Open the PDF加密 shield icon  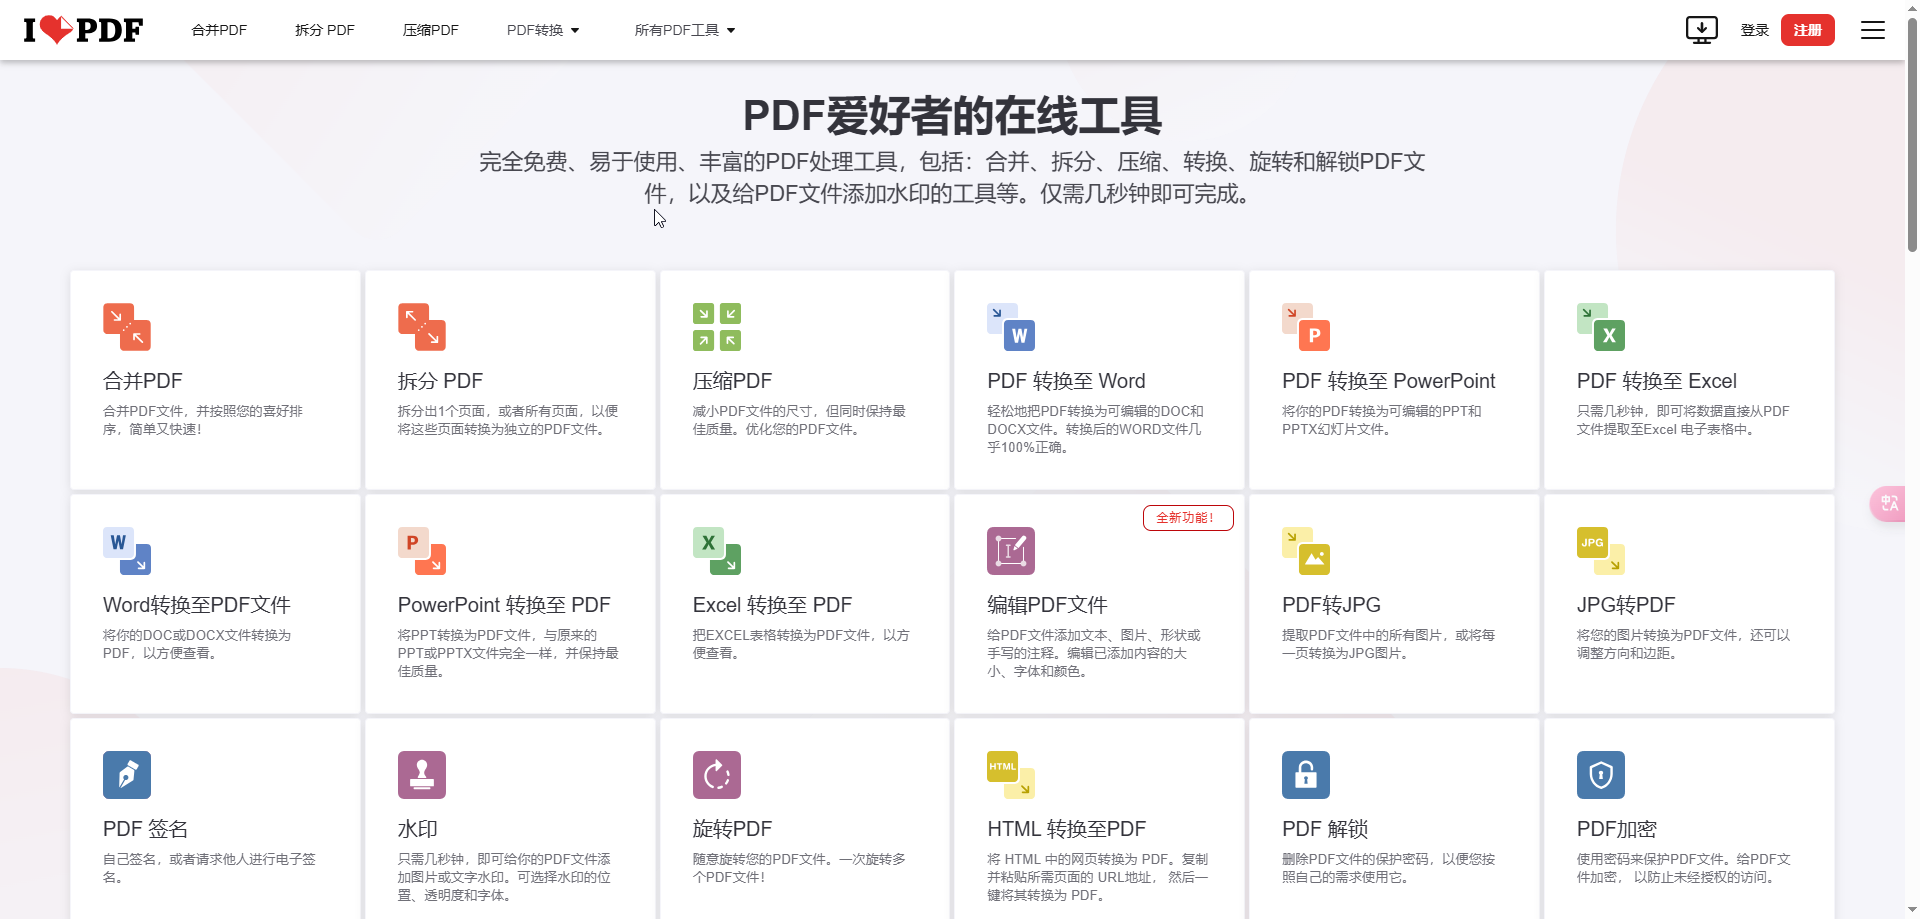click(x=1601, y=775)
